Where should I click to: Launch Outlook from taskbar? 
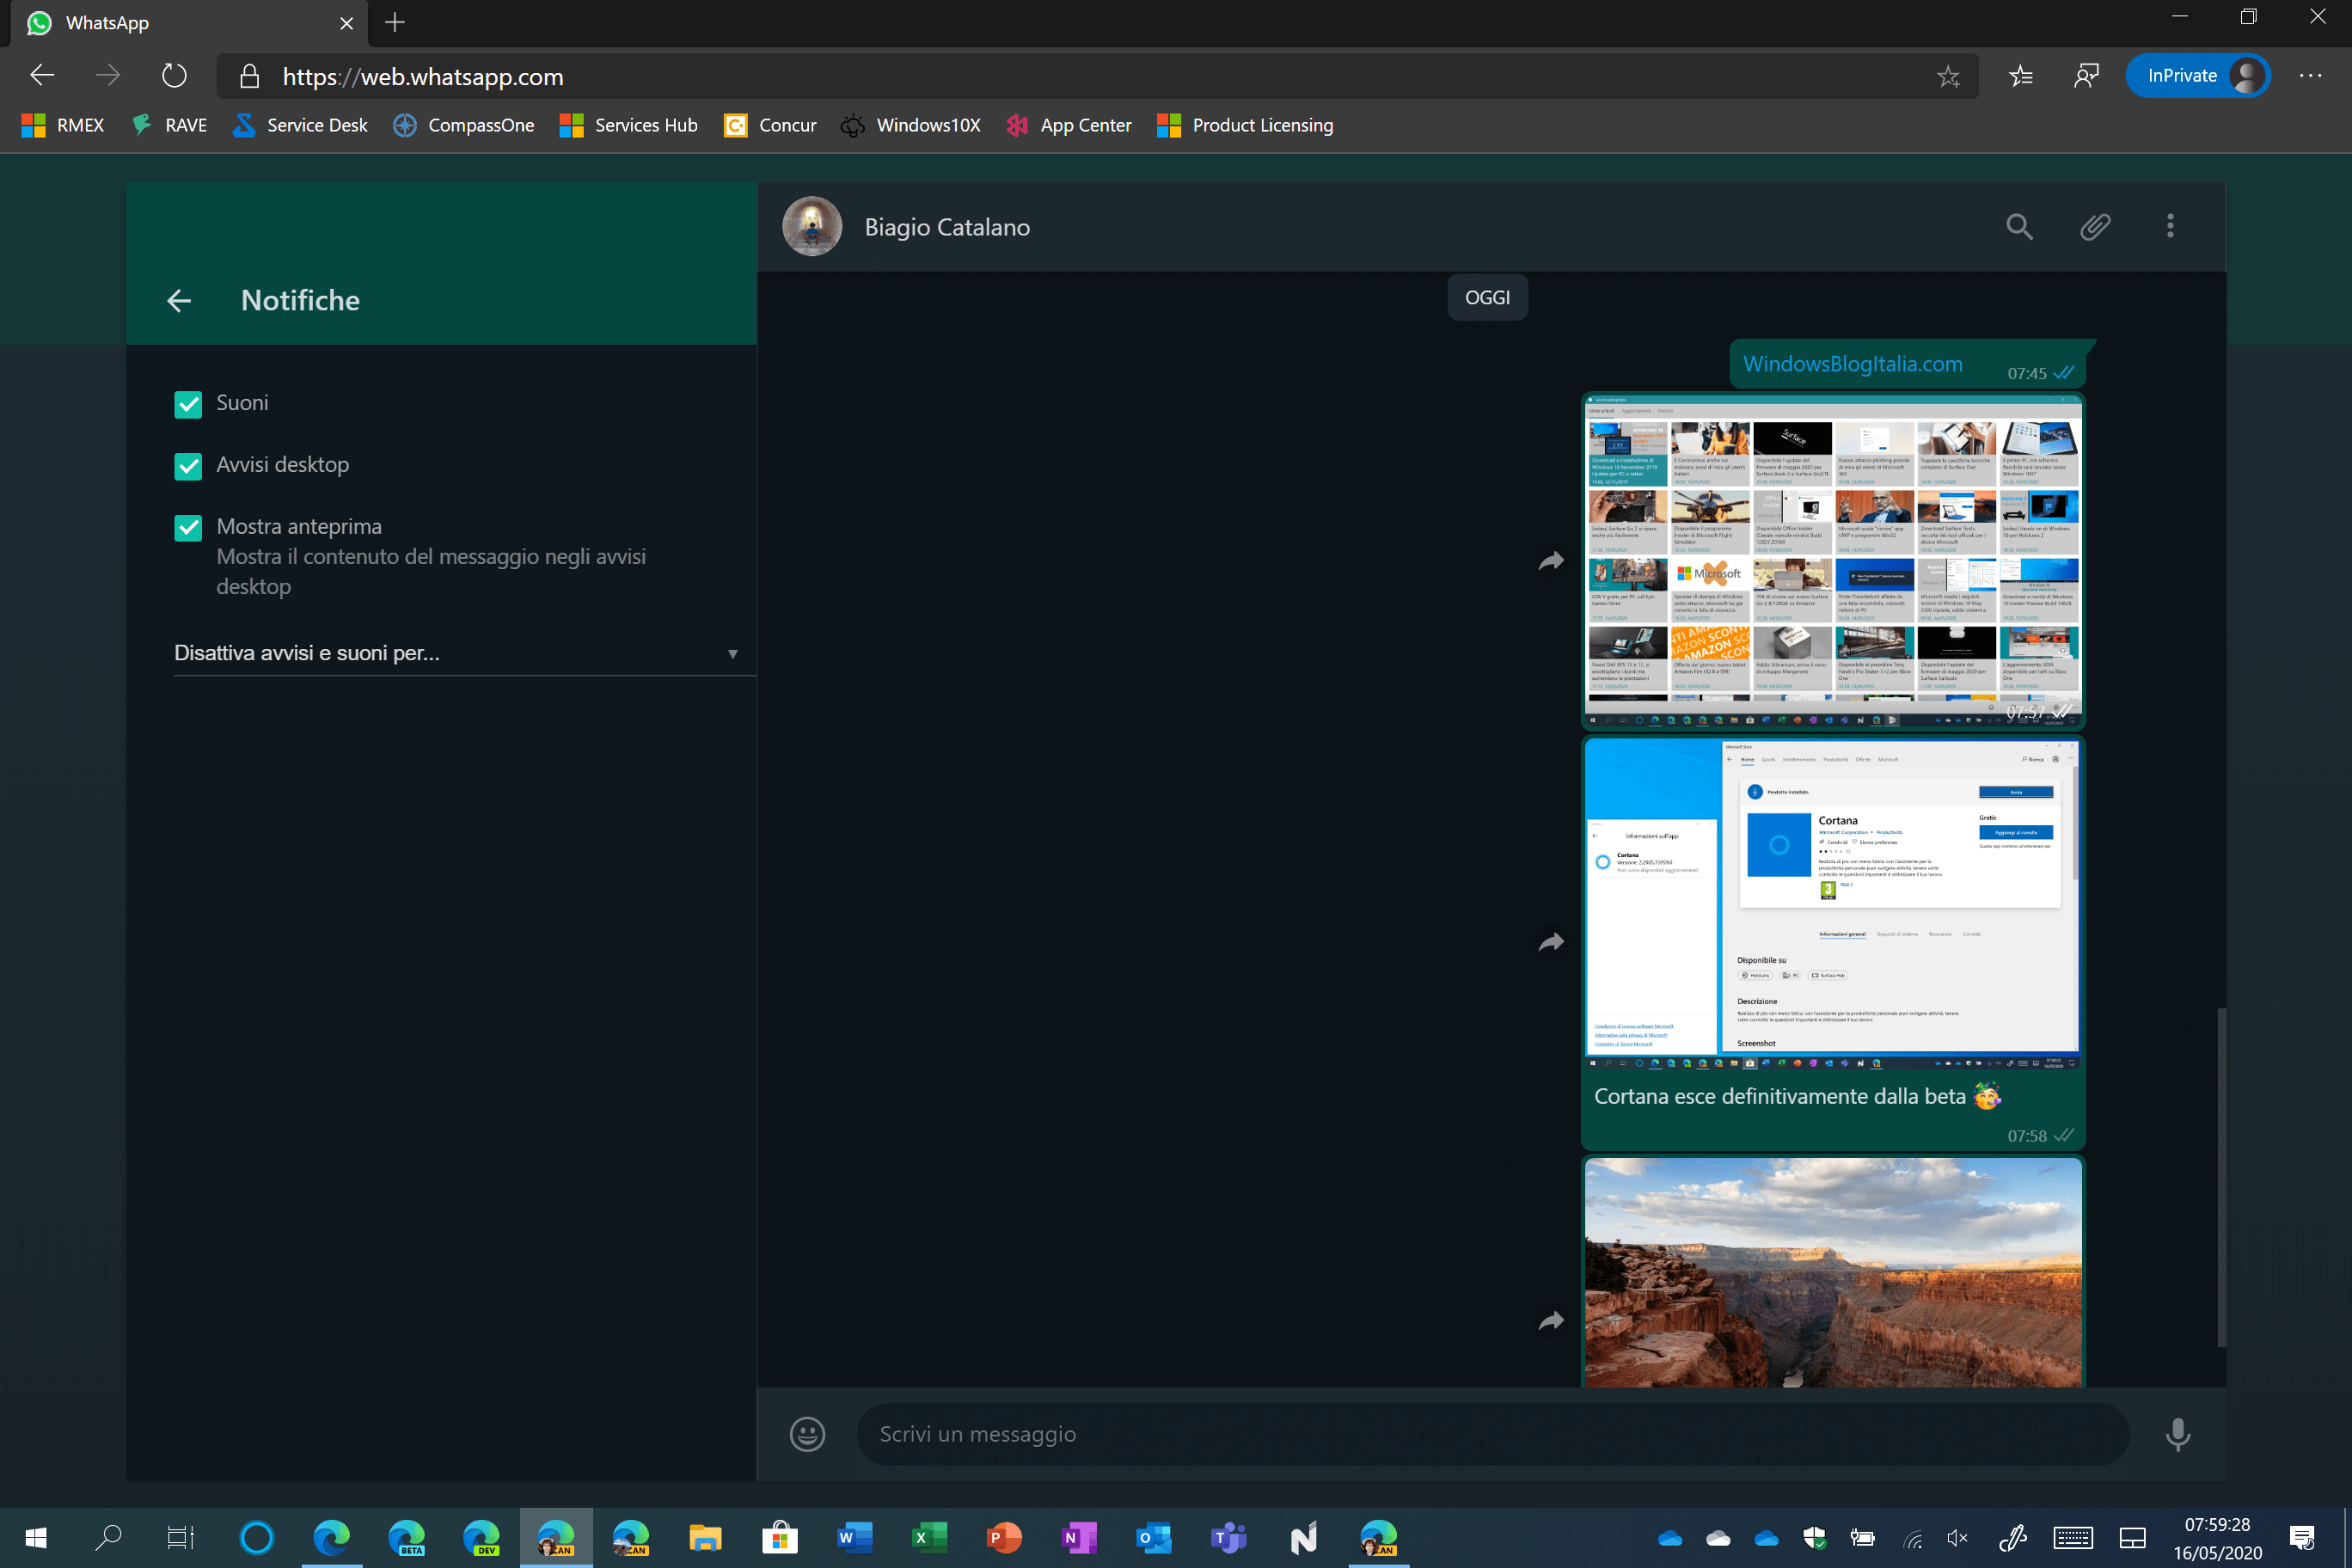(x=1154, y=1538)
